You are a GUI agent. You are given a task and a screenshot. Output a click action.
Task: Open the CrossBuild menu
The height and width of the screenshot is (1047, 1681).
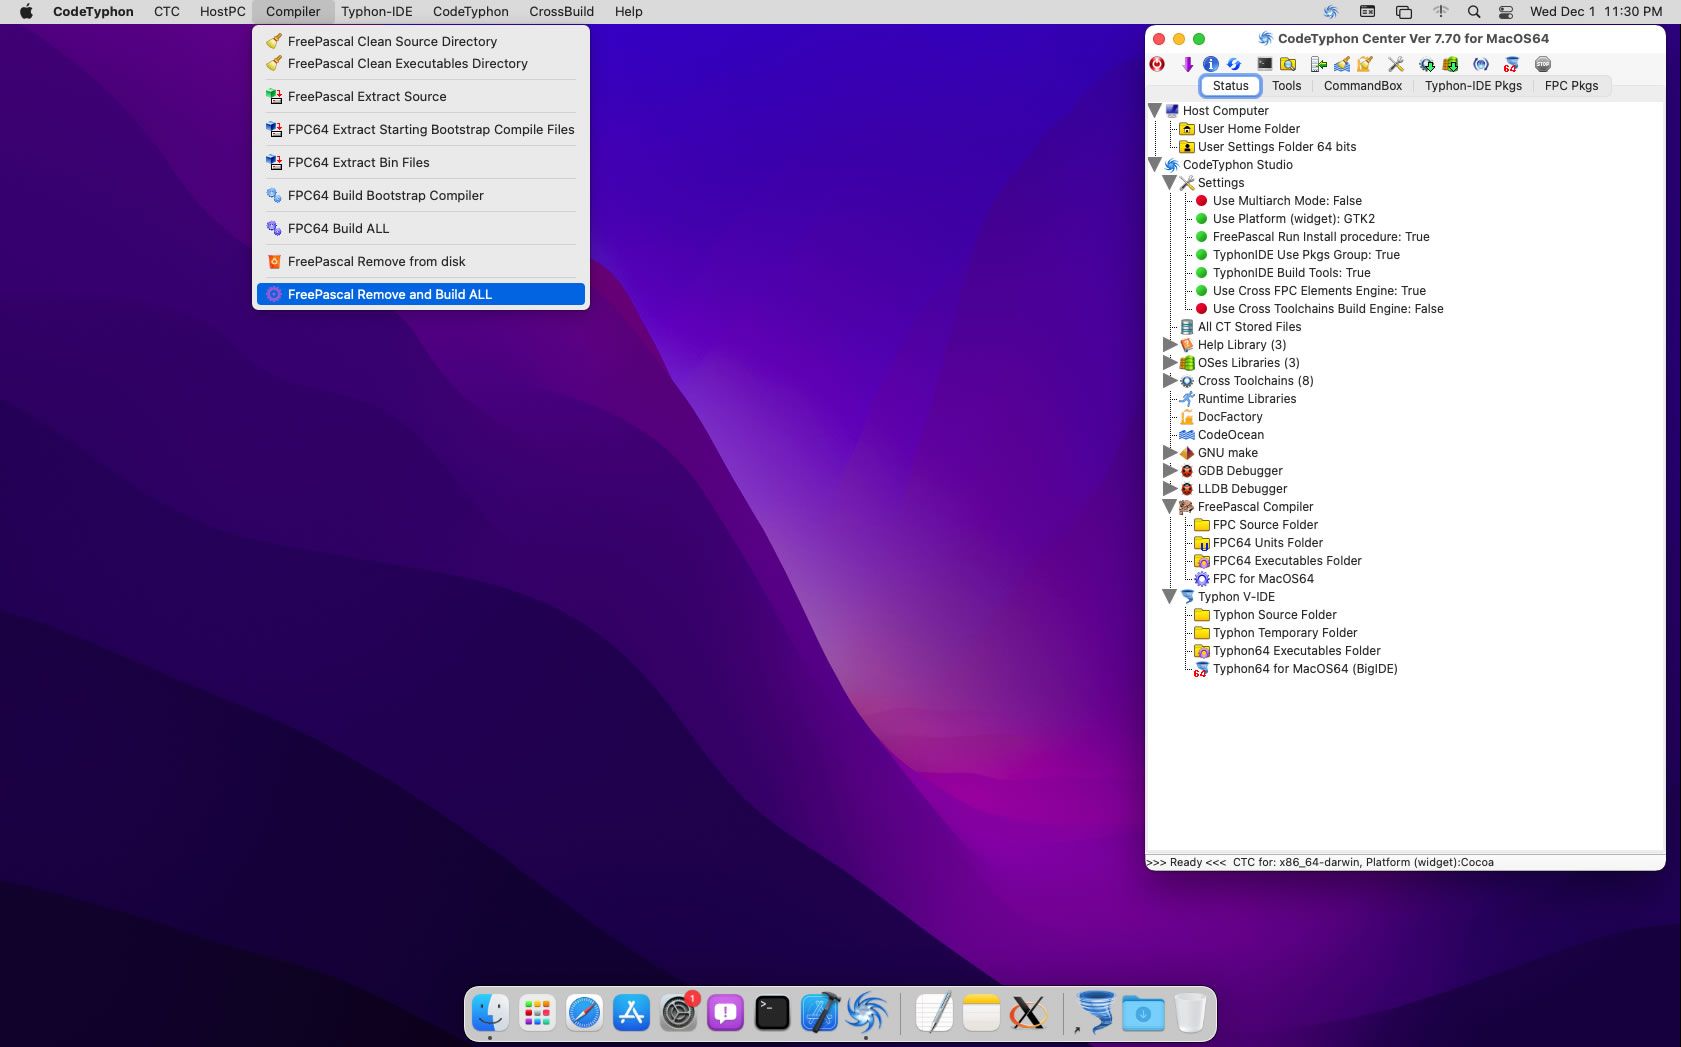point(561,12)
